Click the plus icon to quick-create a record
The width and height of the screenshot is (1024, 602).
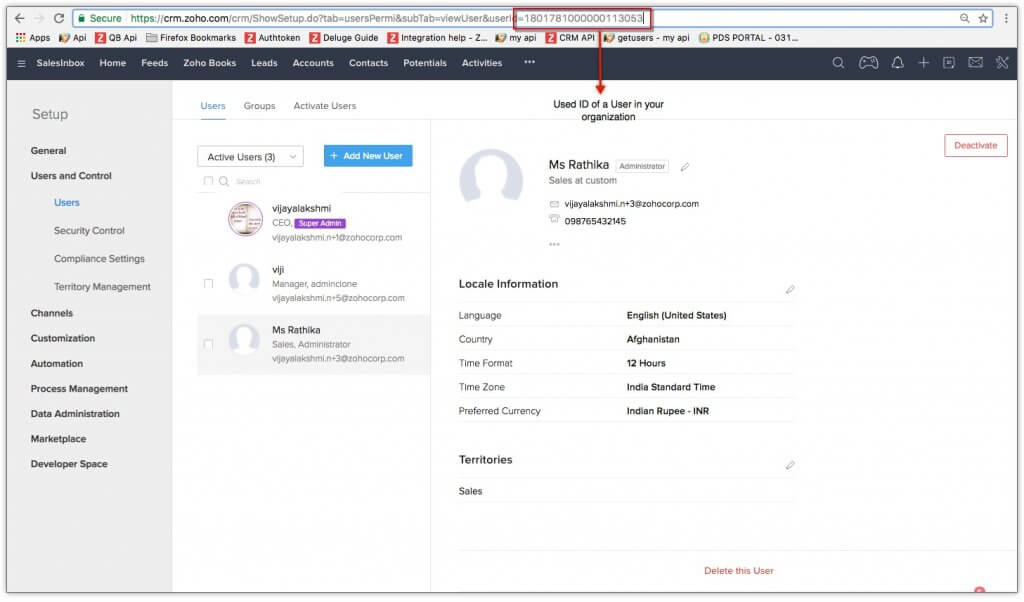(923, 62)
